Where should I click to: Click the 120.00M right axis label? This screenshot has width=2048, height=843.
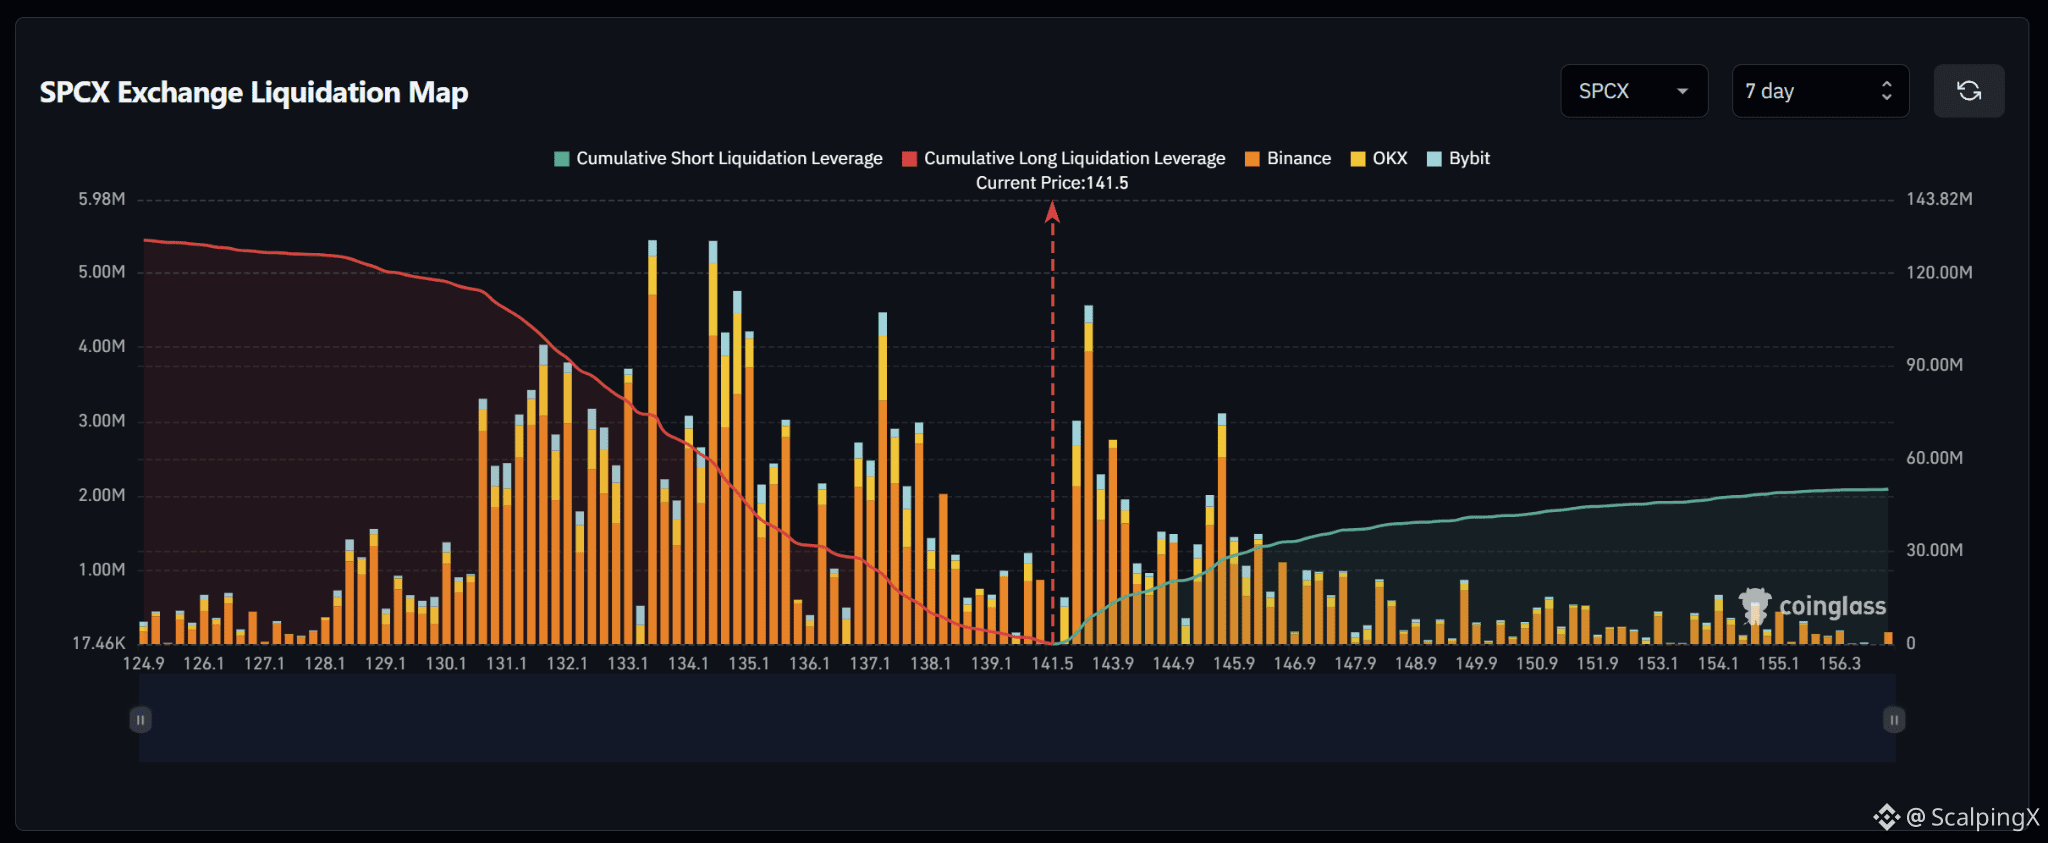pyautogui.click(x=1939, y=272)
